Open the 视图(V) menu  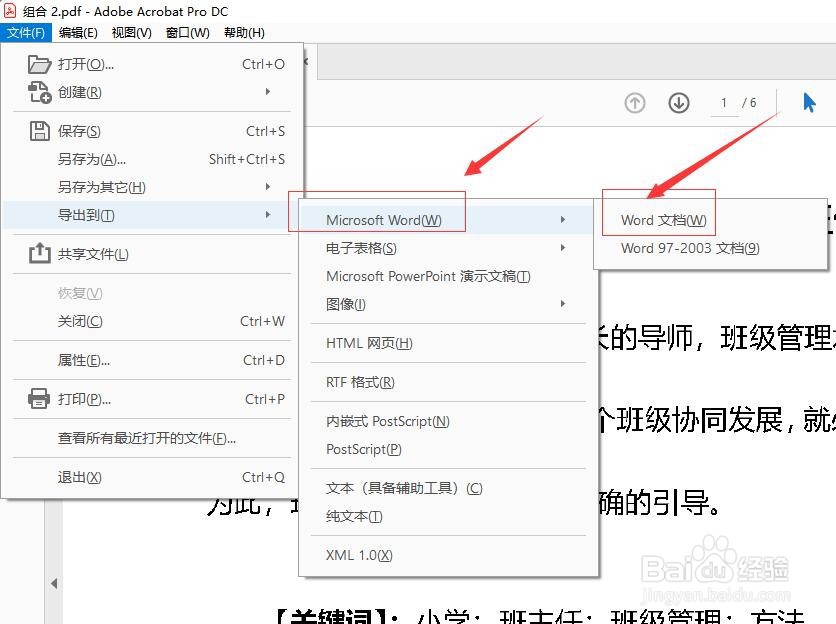coord(132,33)
